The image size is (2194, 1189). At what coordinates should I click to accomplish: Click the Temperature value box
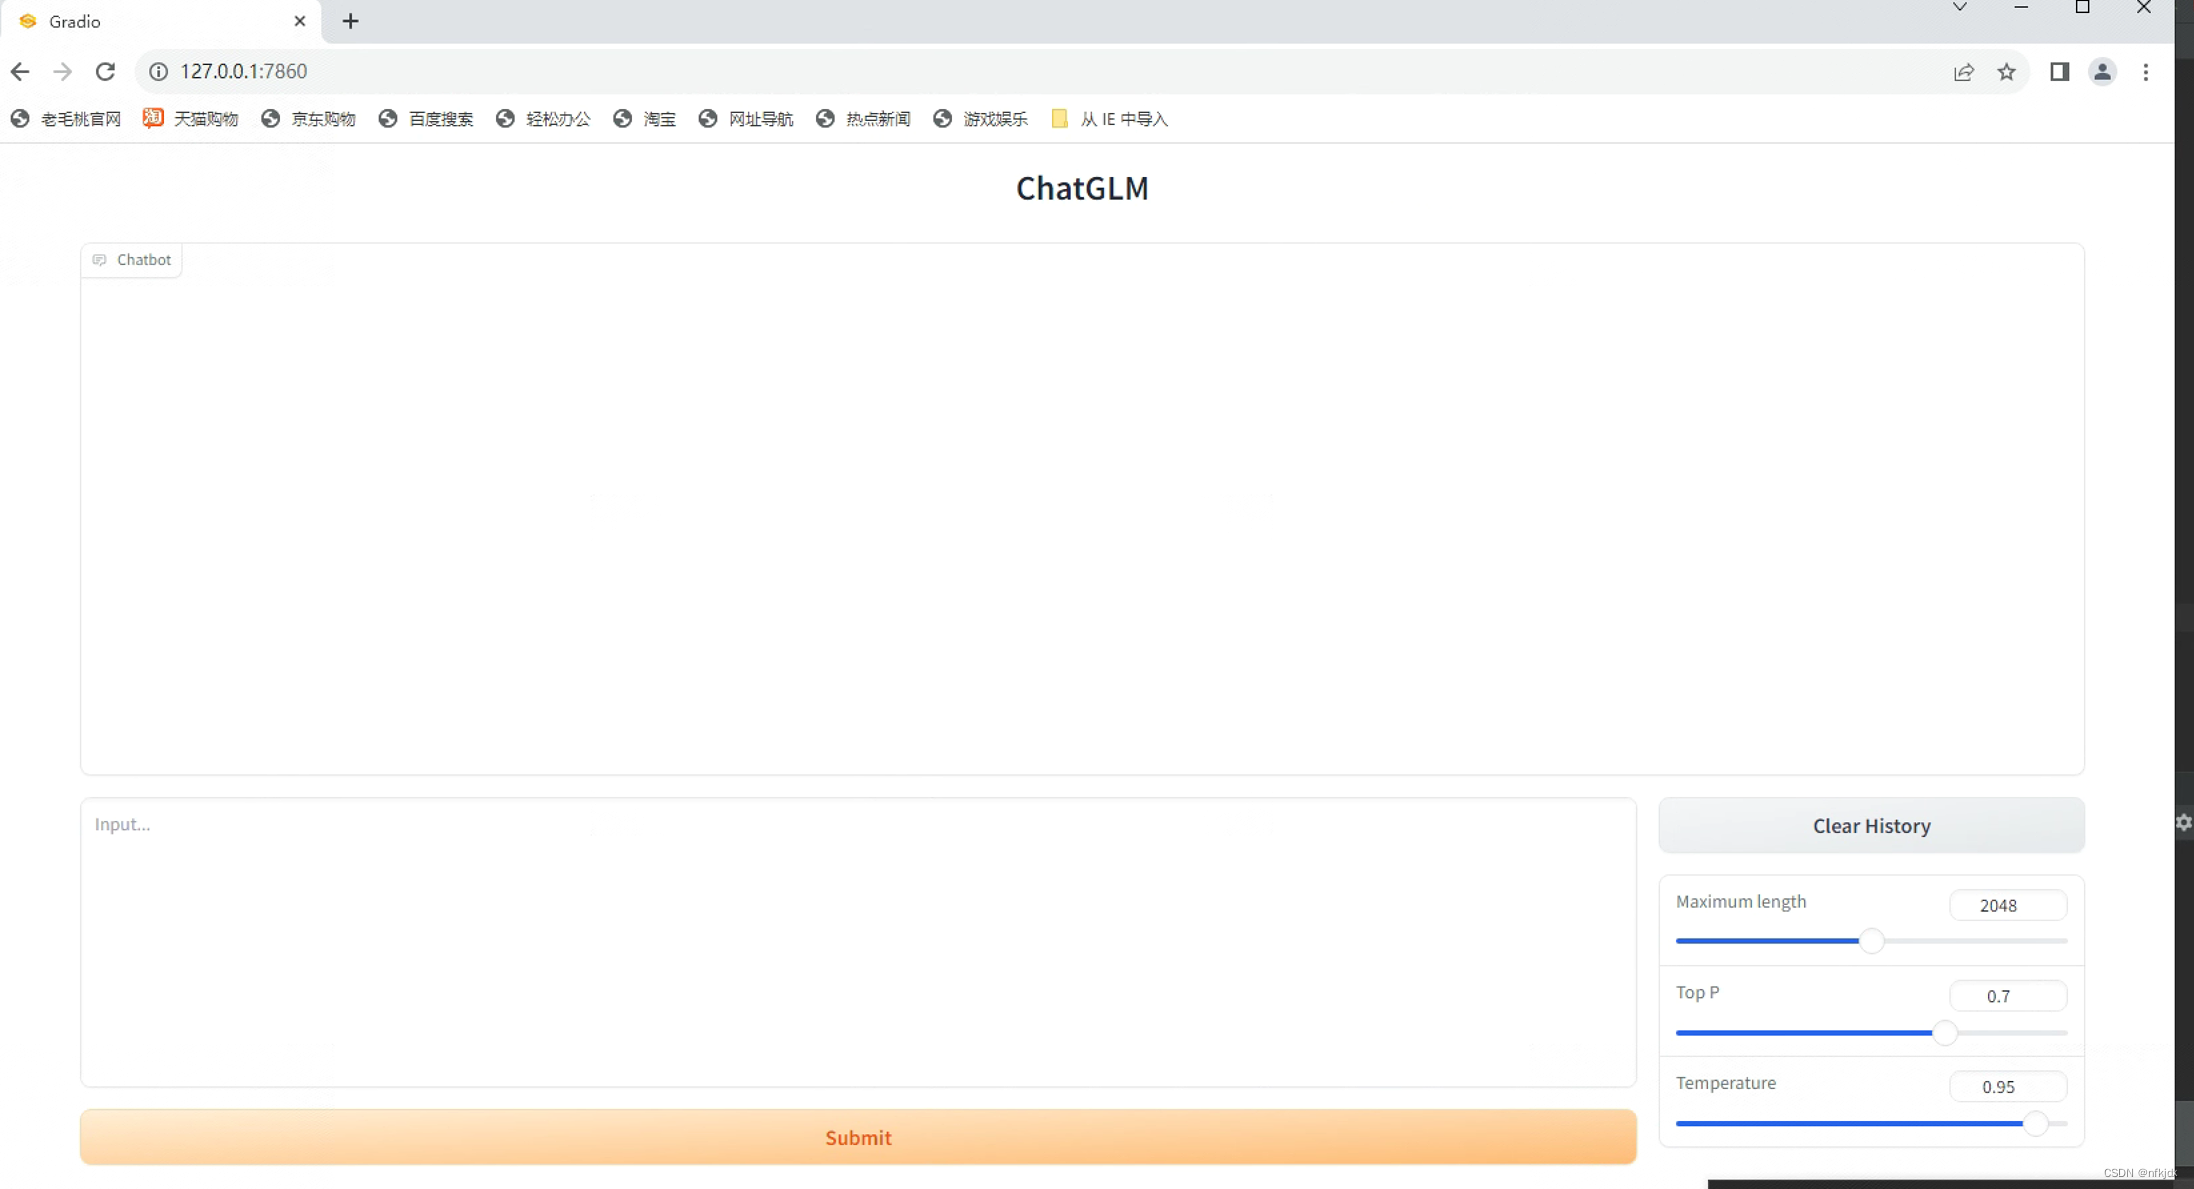point(2007,1087)
